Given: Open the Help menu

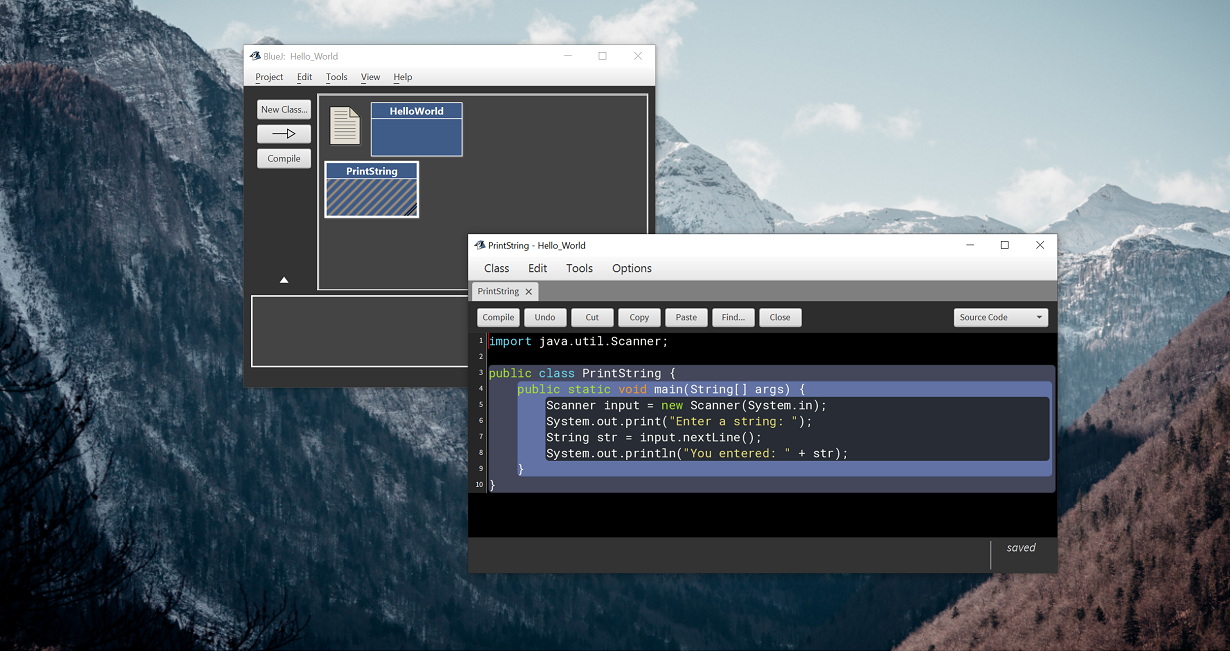Looking at the screenshot, I should pos(402,77).
